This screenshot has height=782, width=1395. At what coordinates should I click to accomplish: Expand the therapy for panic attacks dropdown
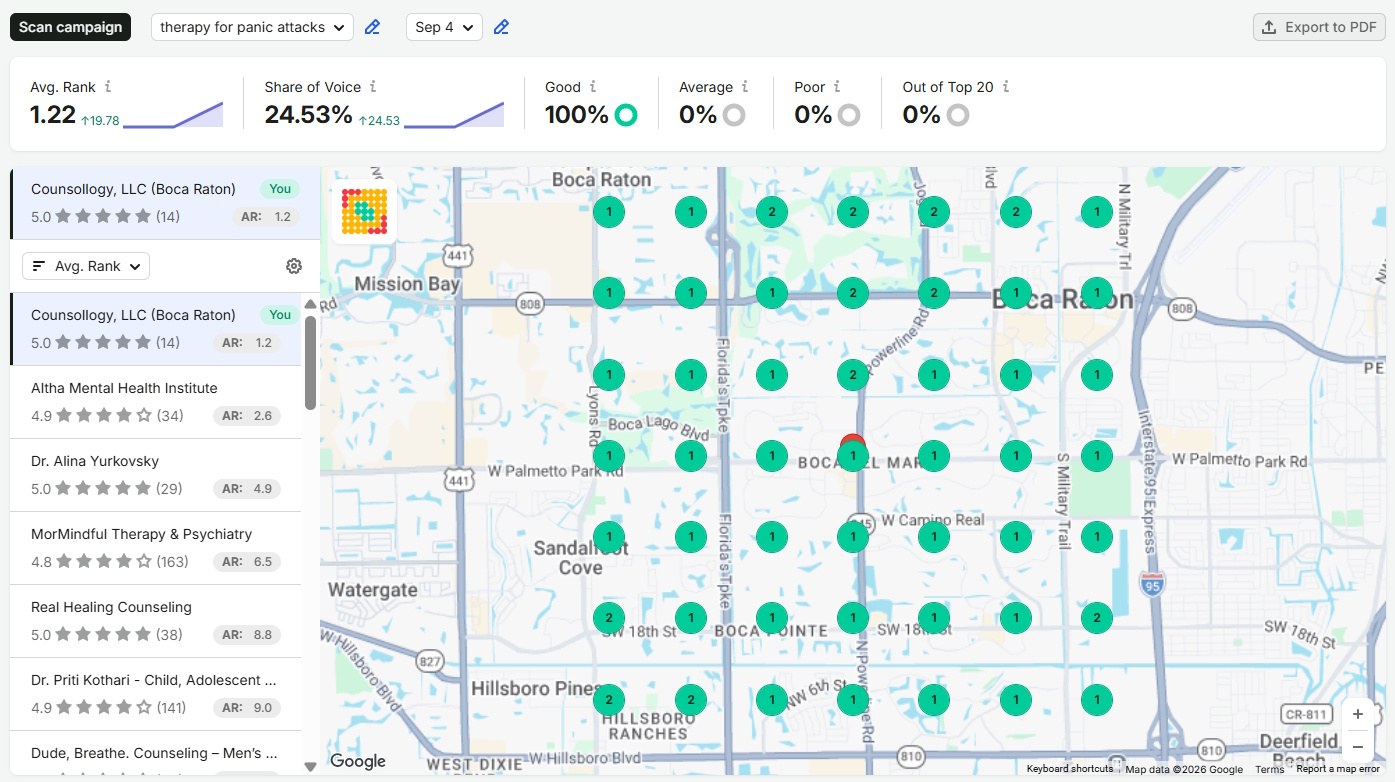[252, 27]
